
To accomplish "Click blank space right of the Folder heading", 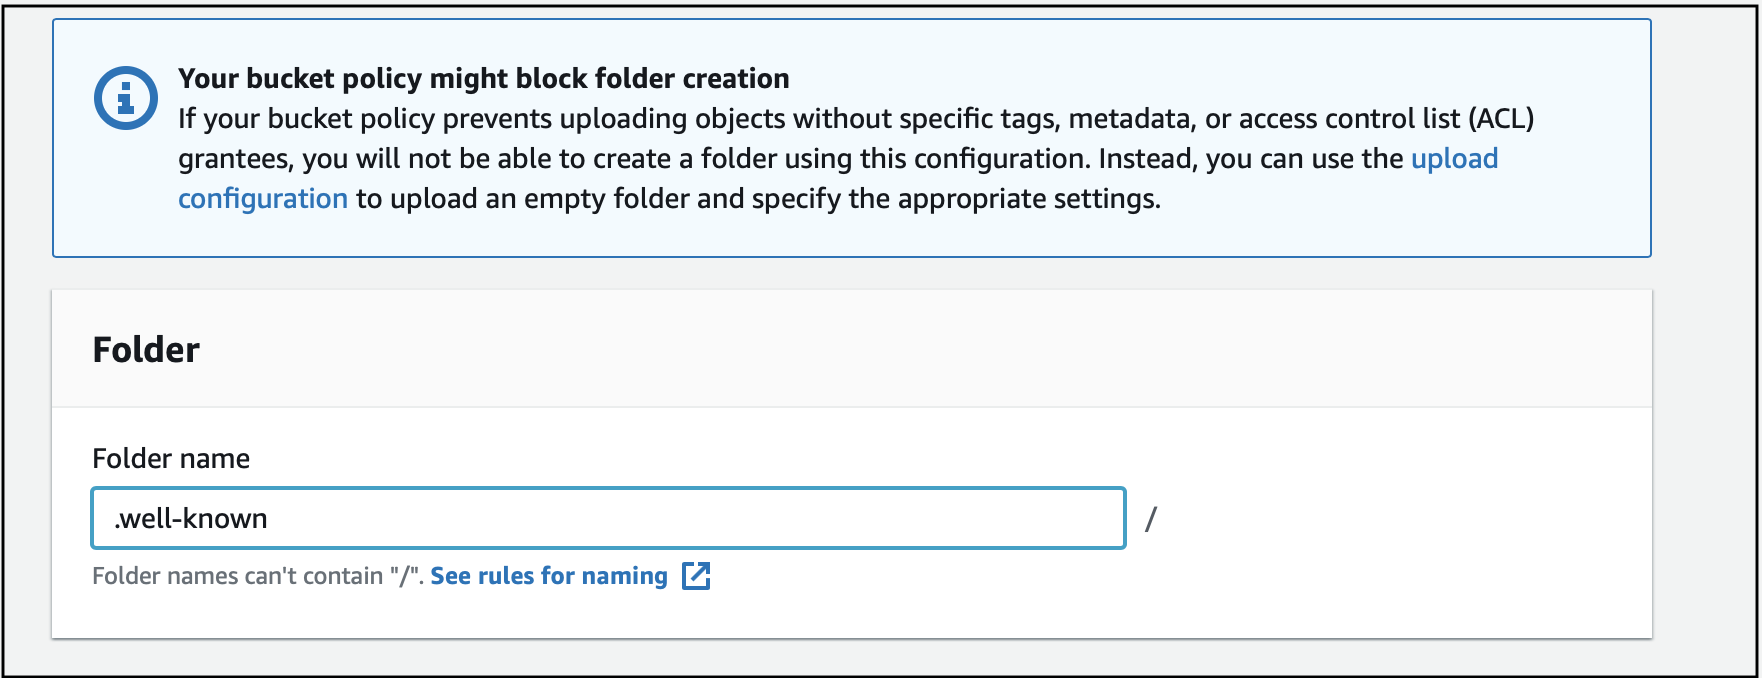I will tap(900, 350).
